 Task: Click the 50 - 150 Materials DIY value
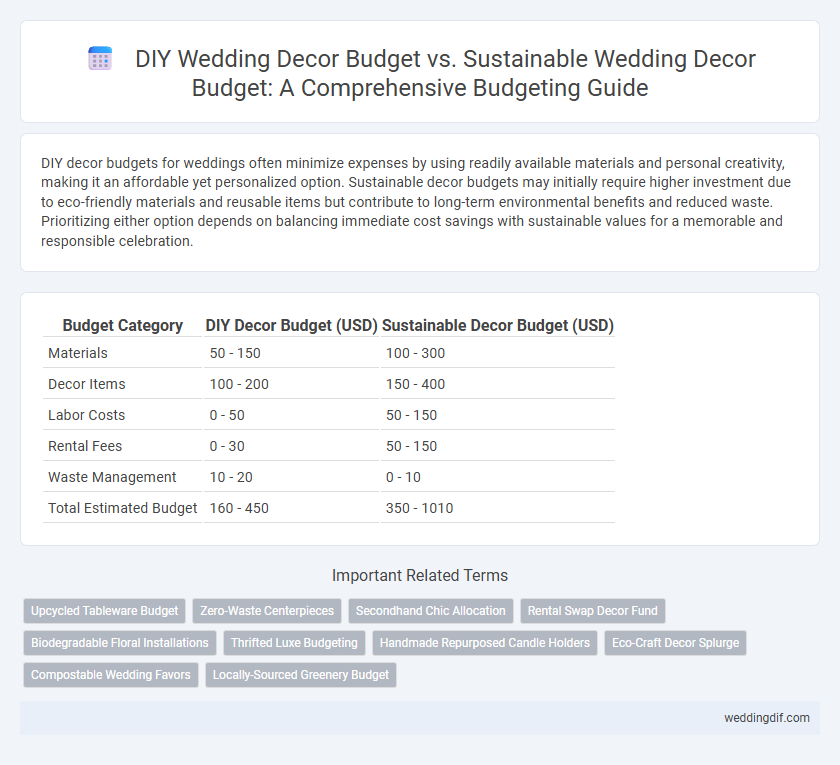coord(235,353)
